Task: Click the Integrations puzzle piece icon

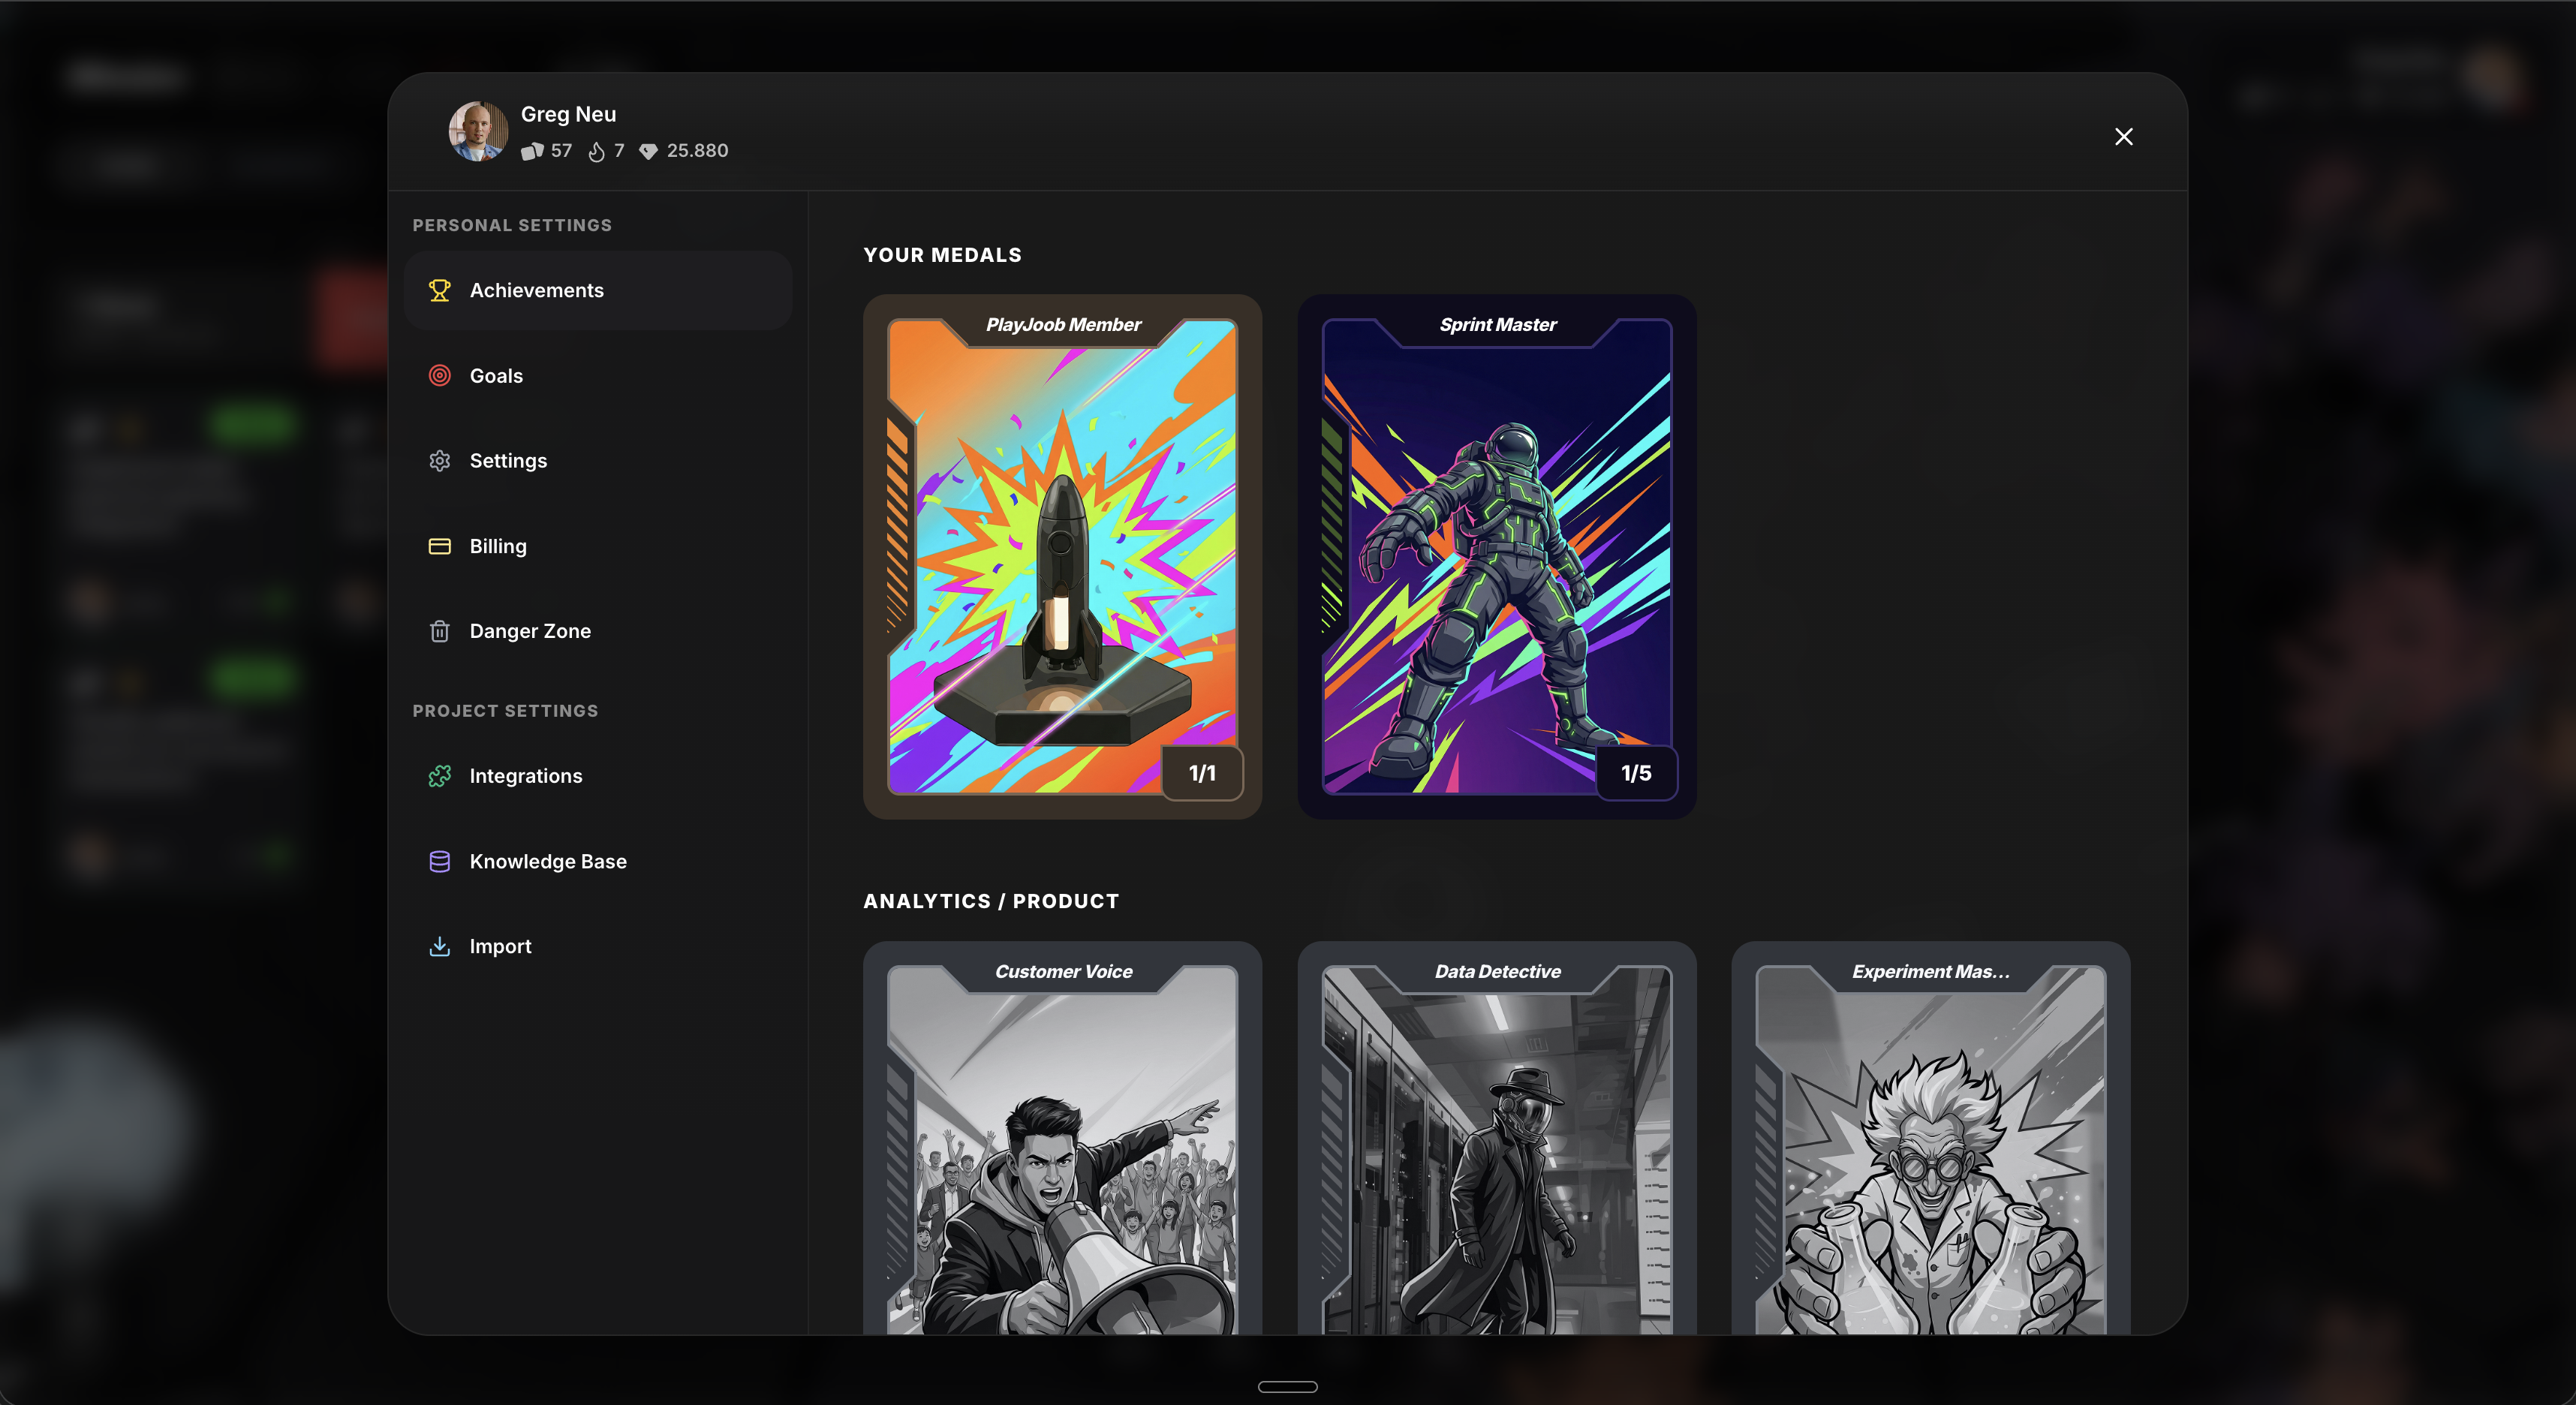Action: pos(440,775)
